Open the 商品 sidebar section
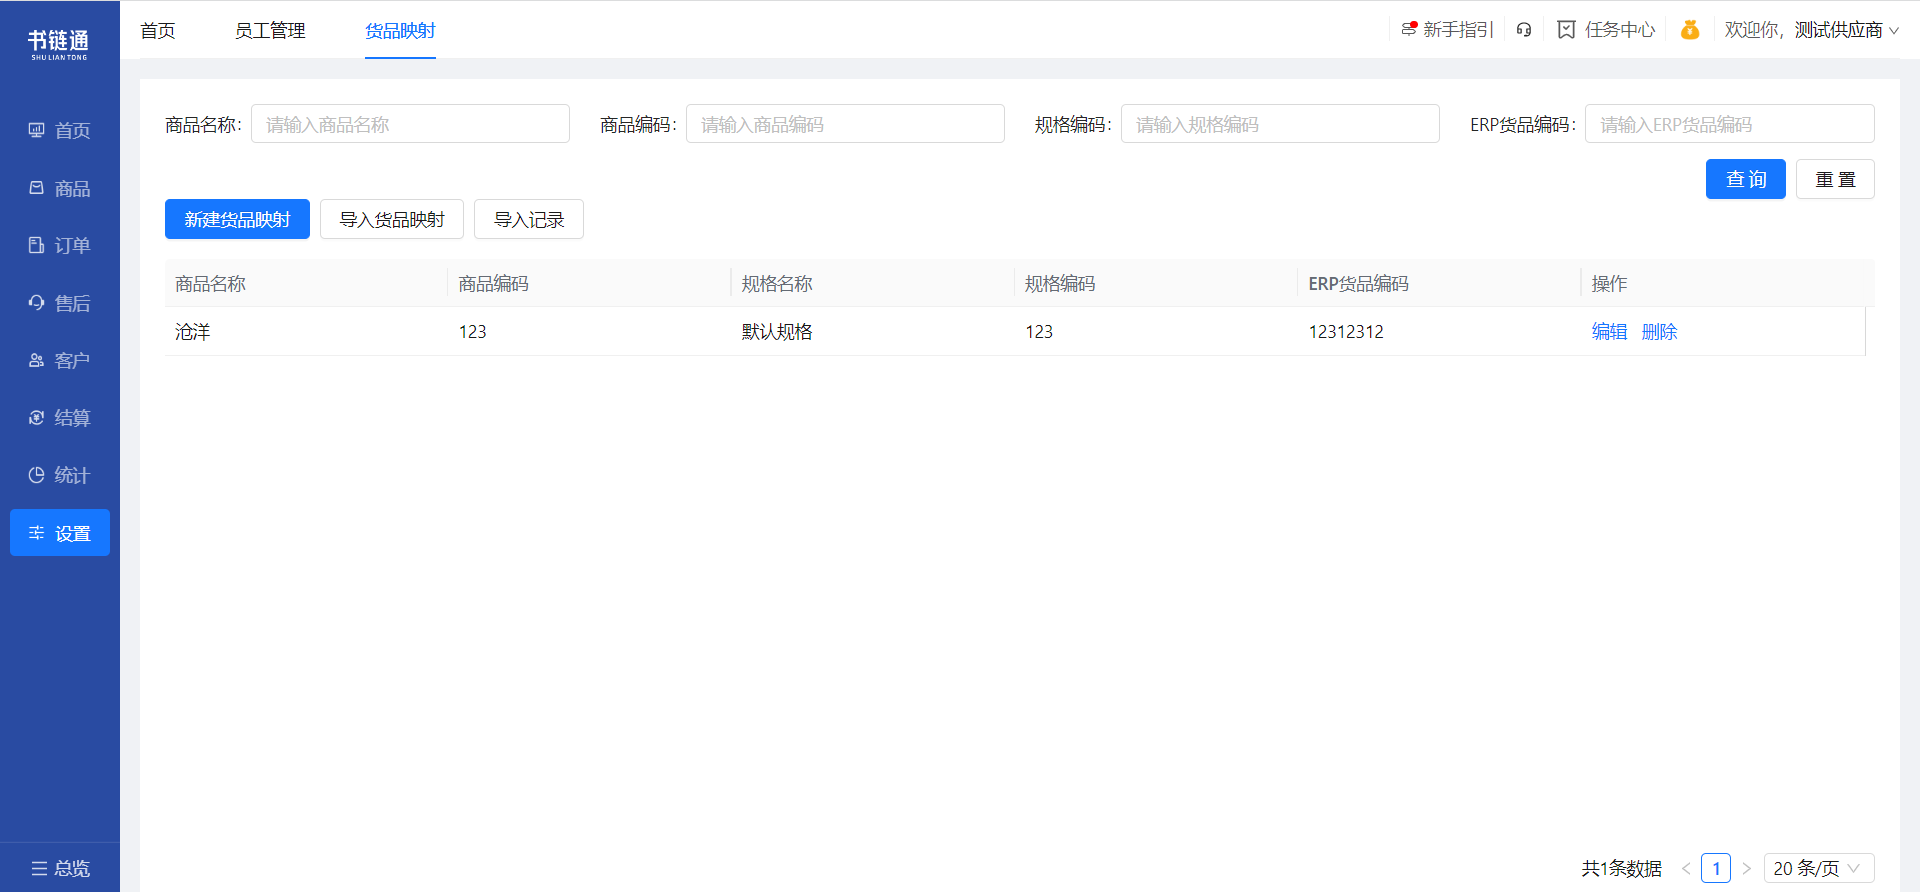Viewport: 1920px width, 892px height. click(60, 188)
